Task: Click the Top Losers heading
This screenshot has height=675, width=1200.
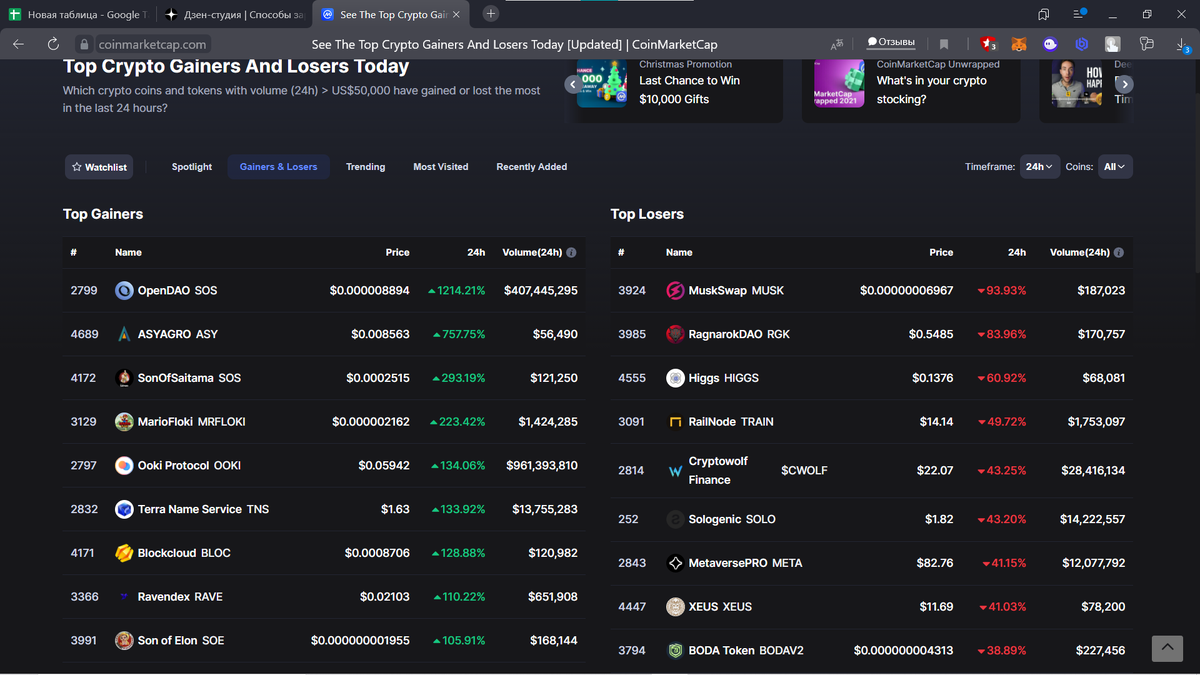Action: (647, 214)
